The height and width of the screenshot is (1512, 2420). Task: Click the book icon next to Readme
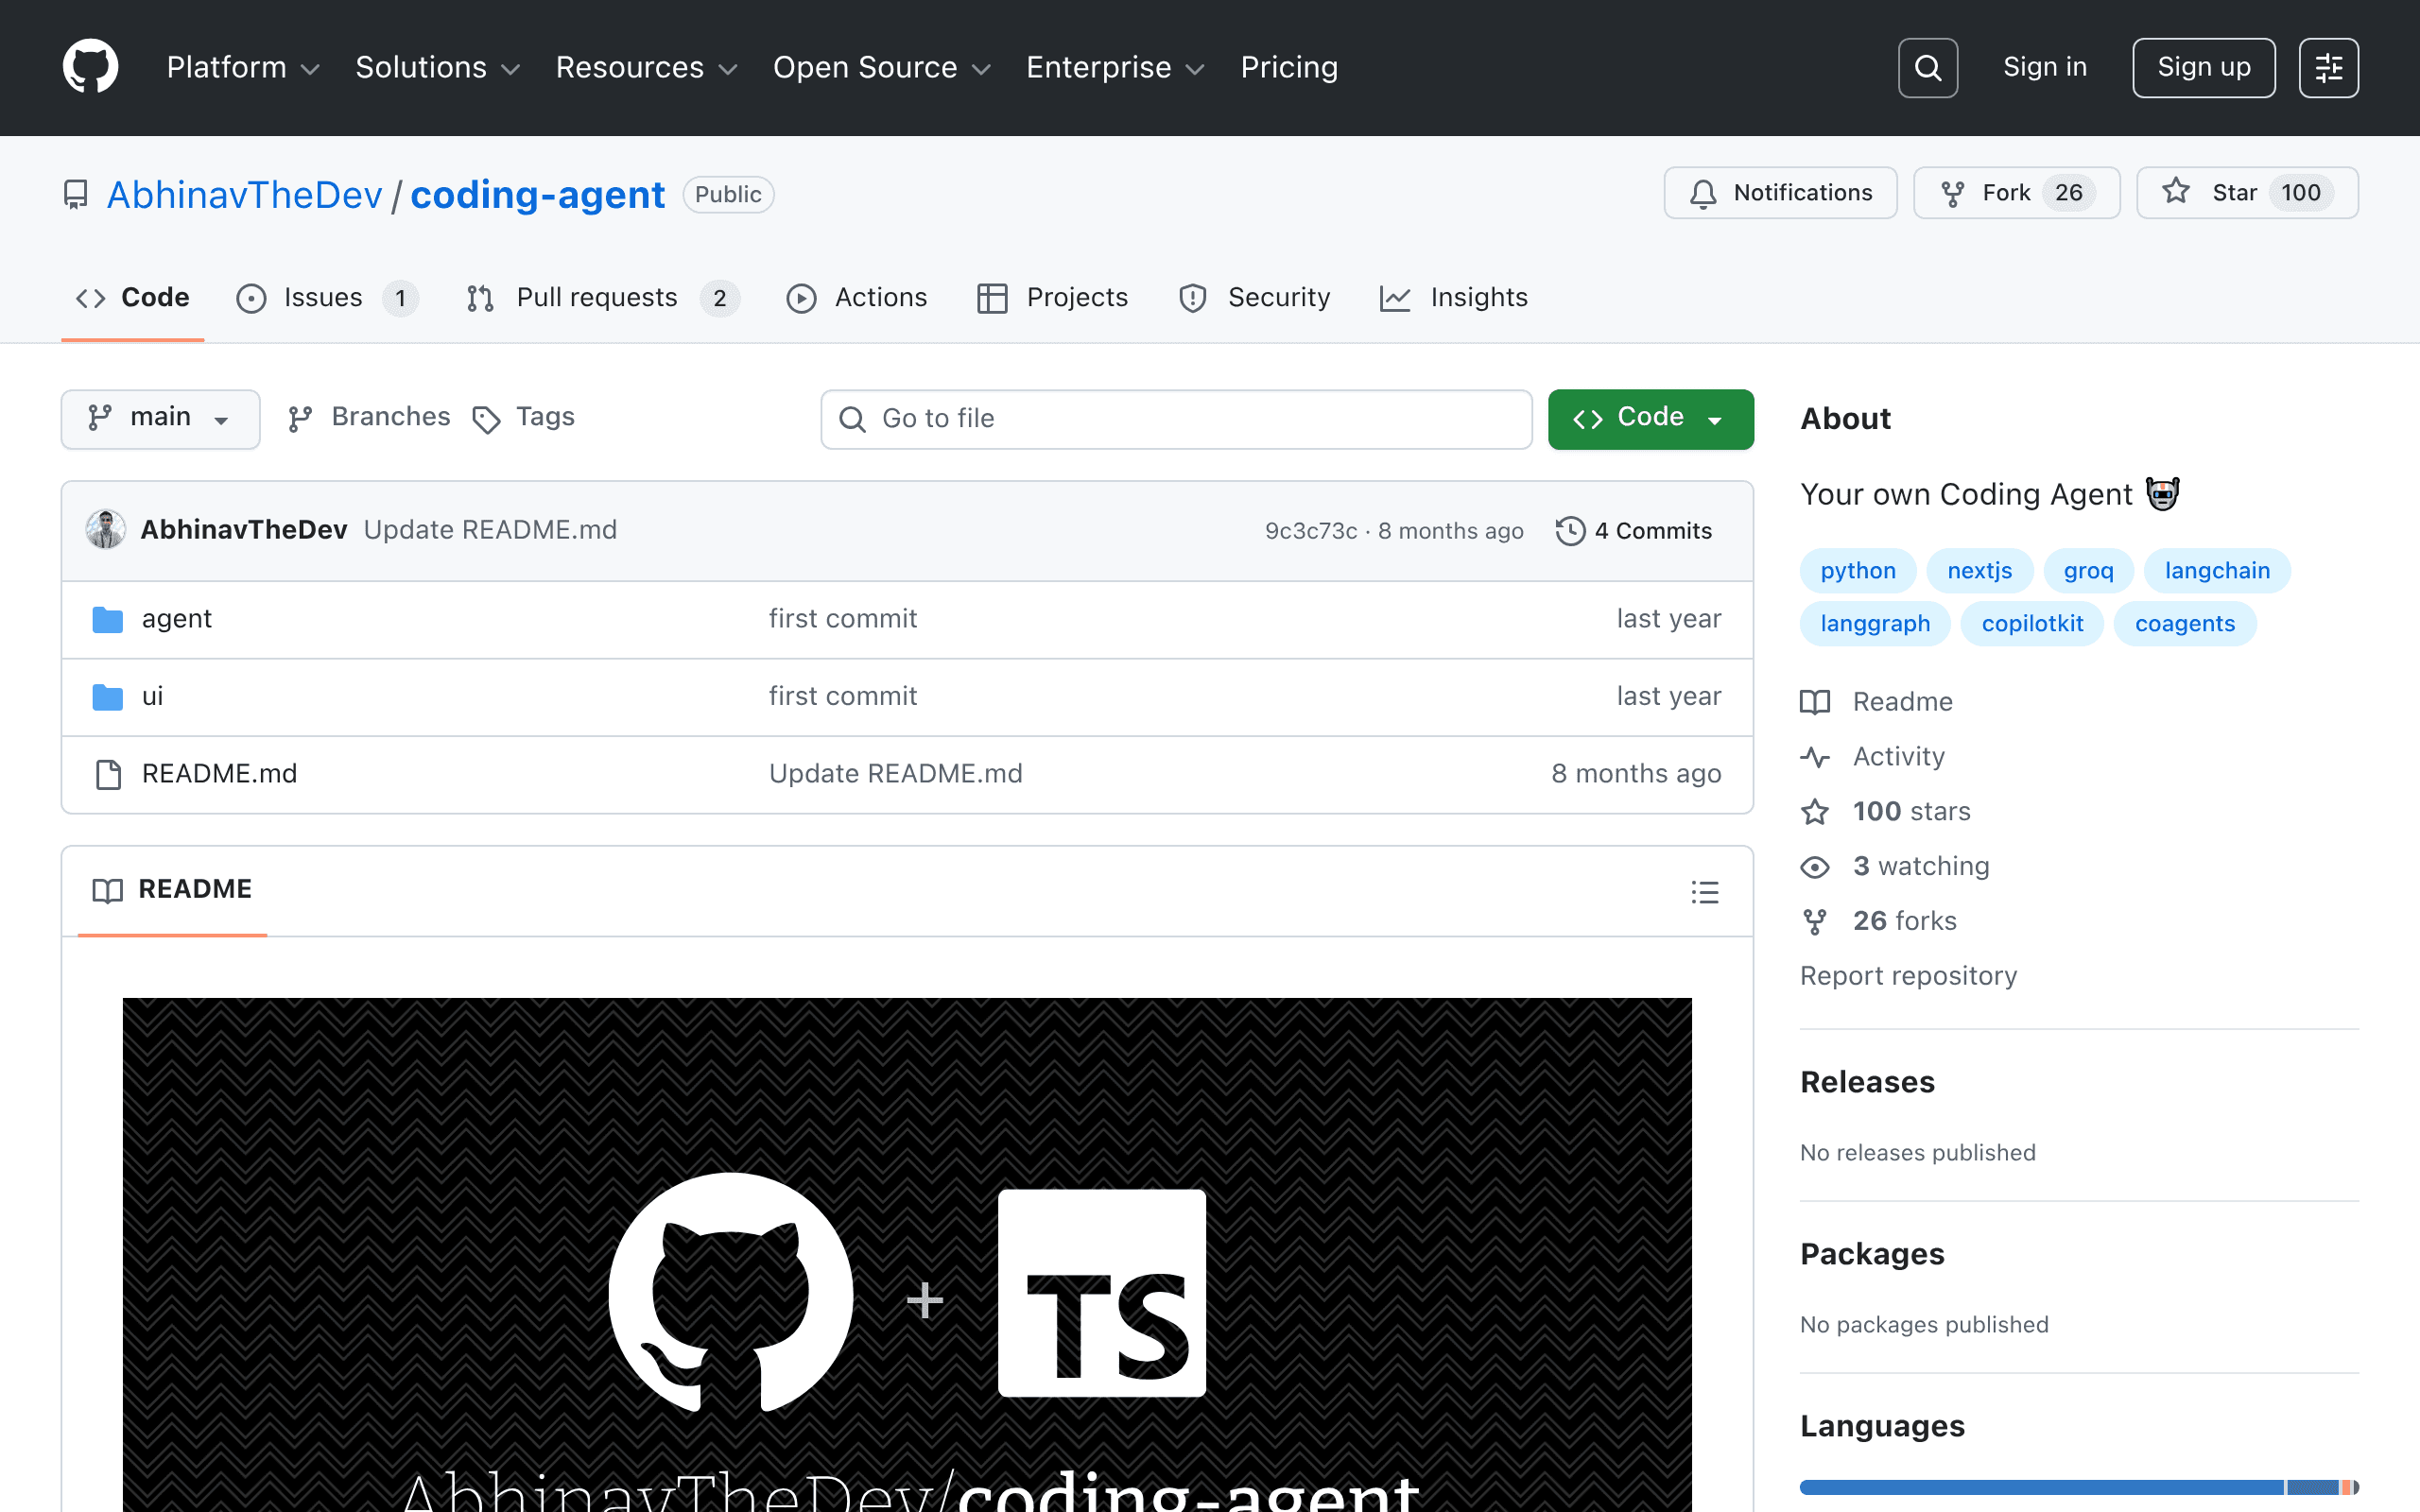pos(1815,702)
